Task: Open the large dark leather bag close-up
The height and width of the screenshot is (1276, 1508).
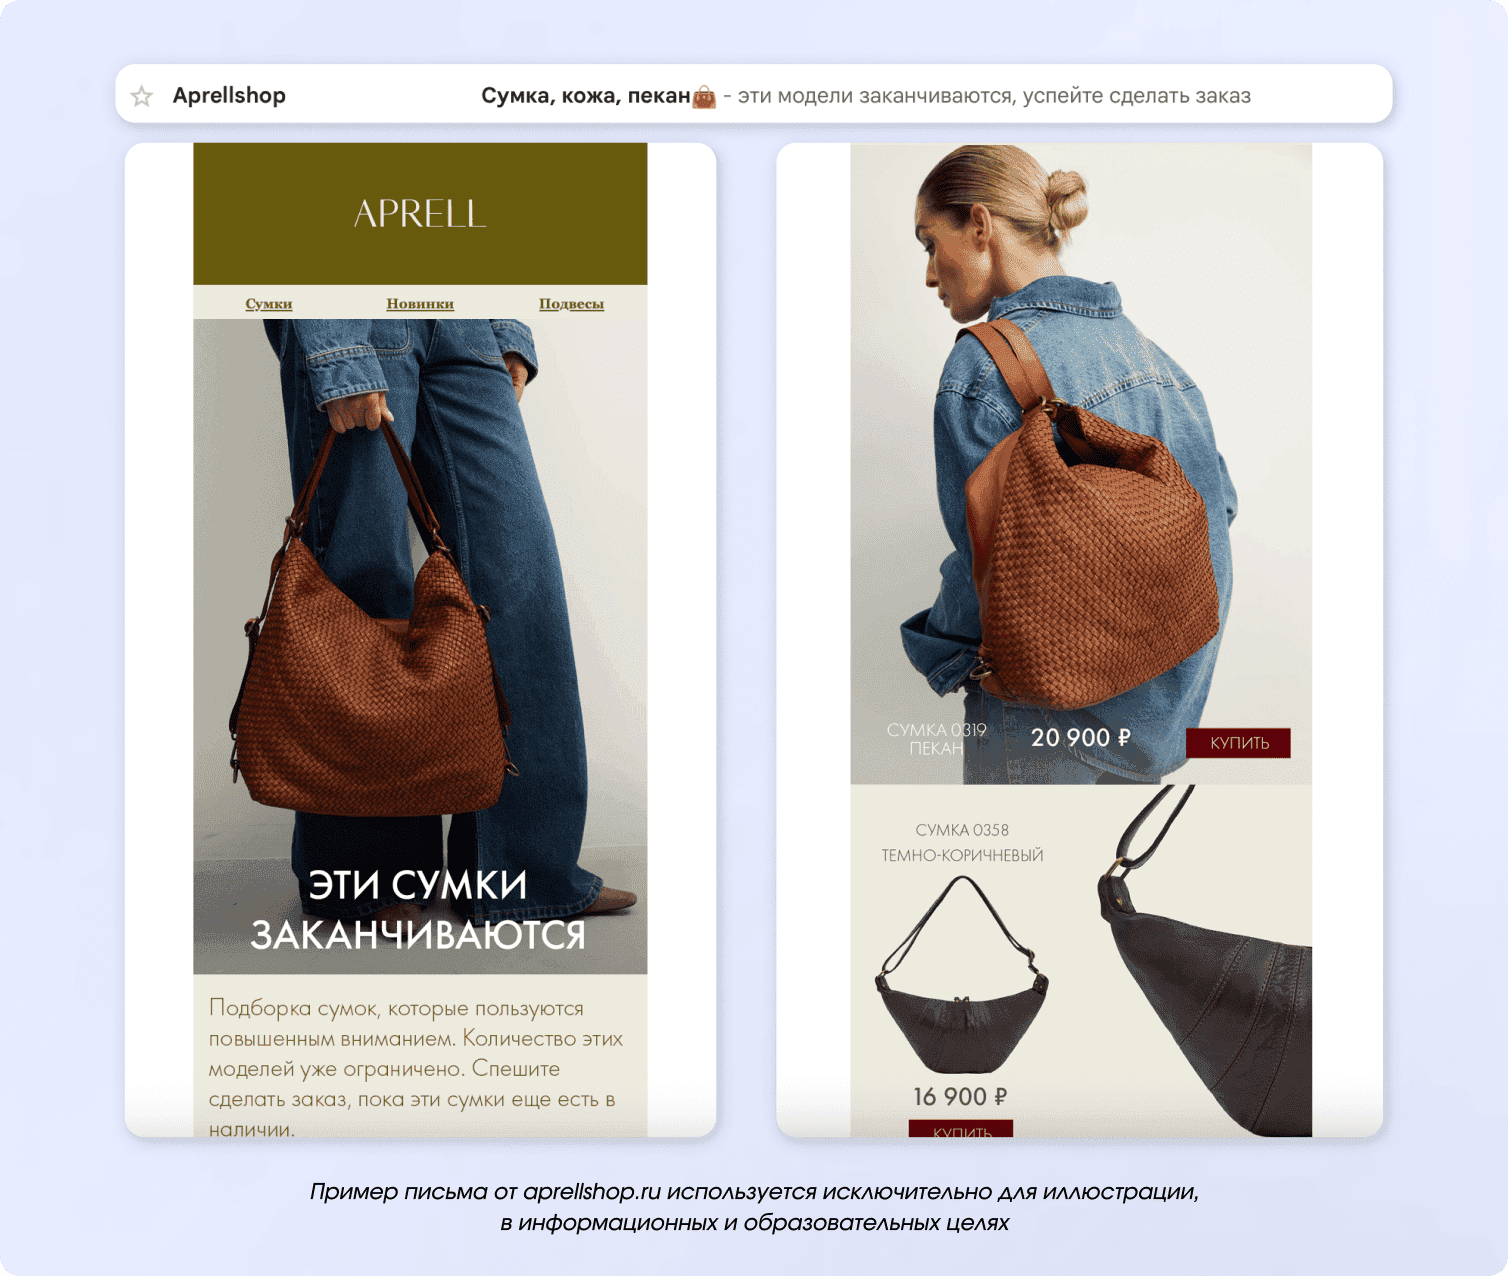Action: pos(1203,960)
